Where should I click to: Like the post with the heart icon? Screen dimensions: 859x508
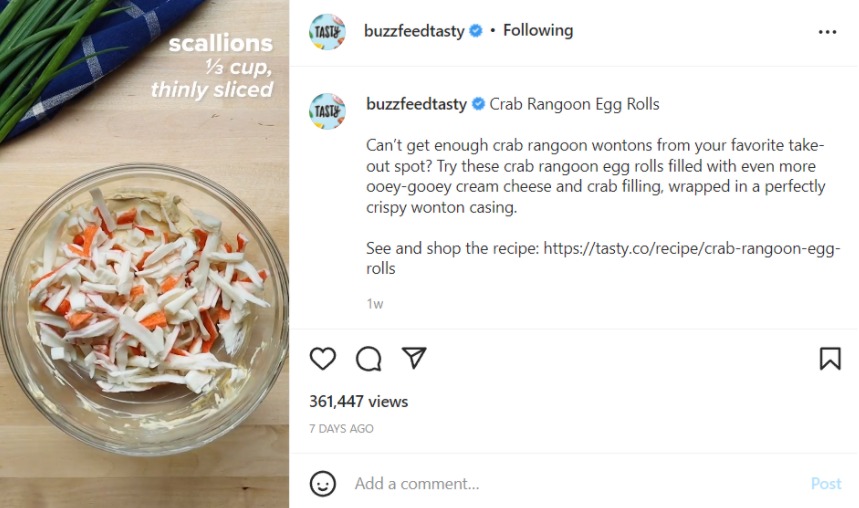[x=323, y=359]
